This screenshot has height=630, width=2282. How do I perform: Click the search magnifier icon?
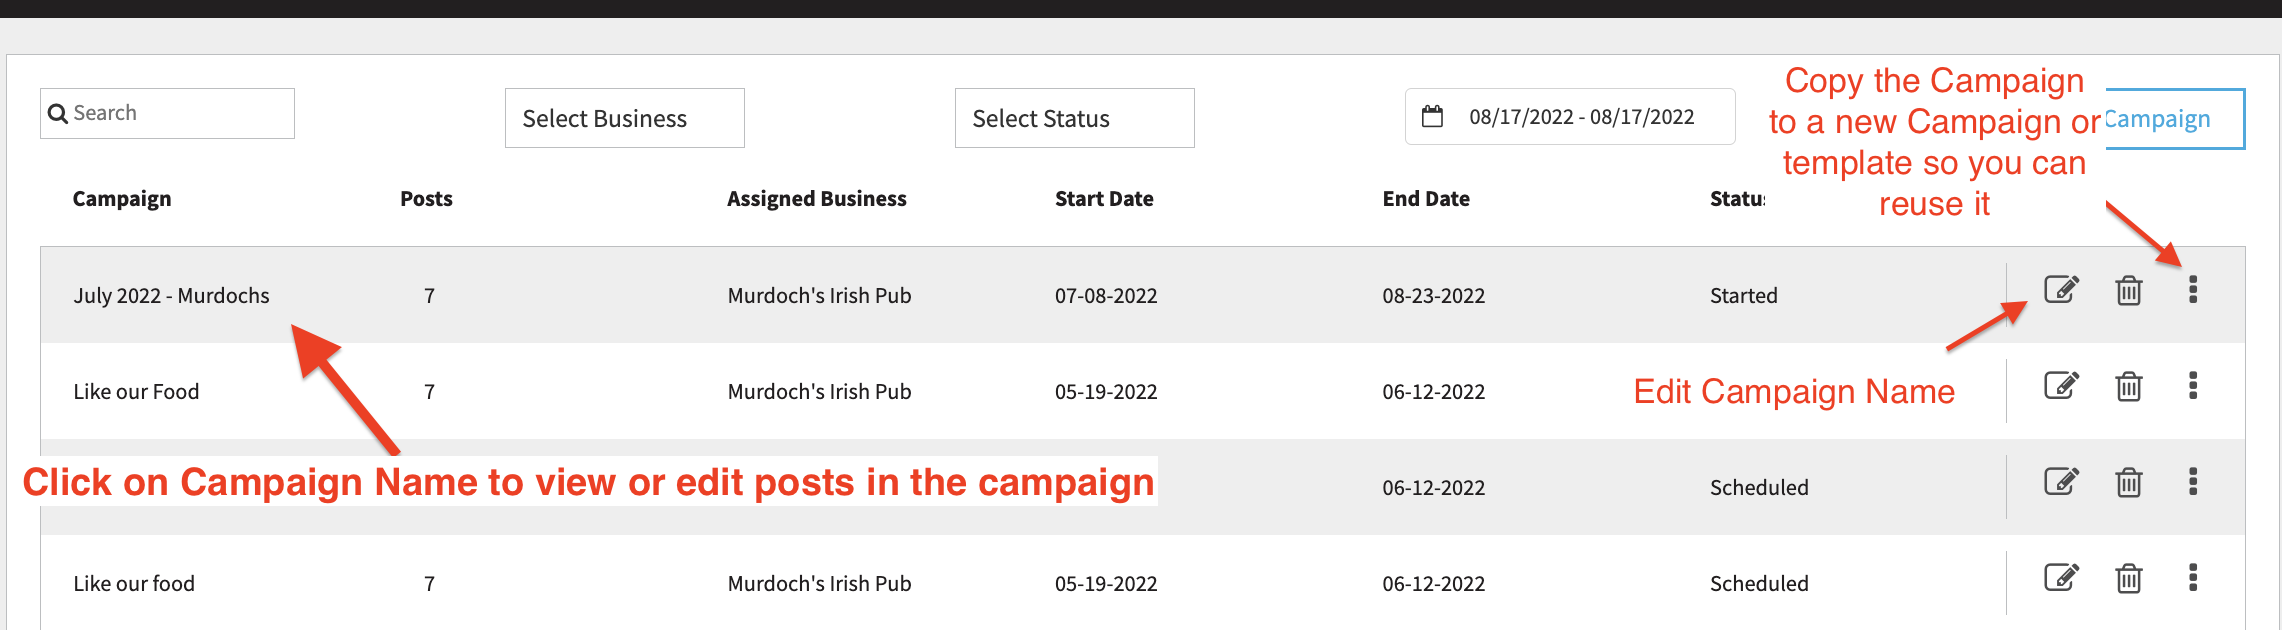(x=58, y=114)
